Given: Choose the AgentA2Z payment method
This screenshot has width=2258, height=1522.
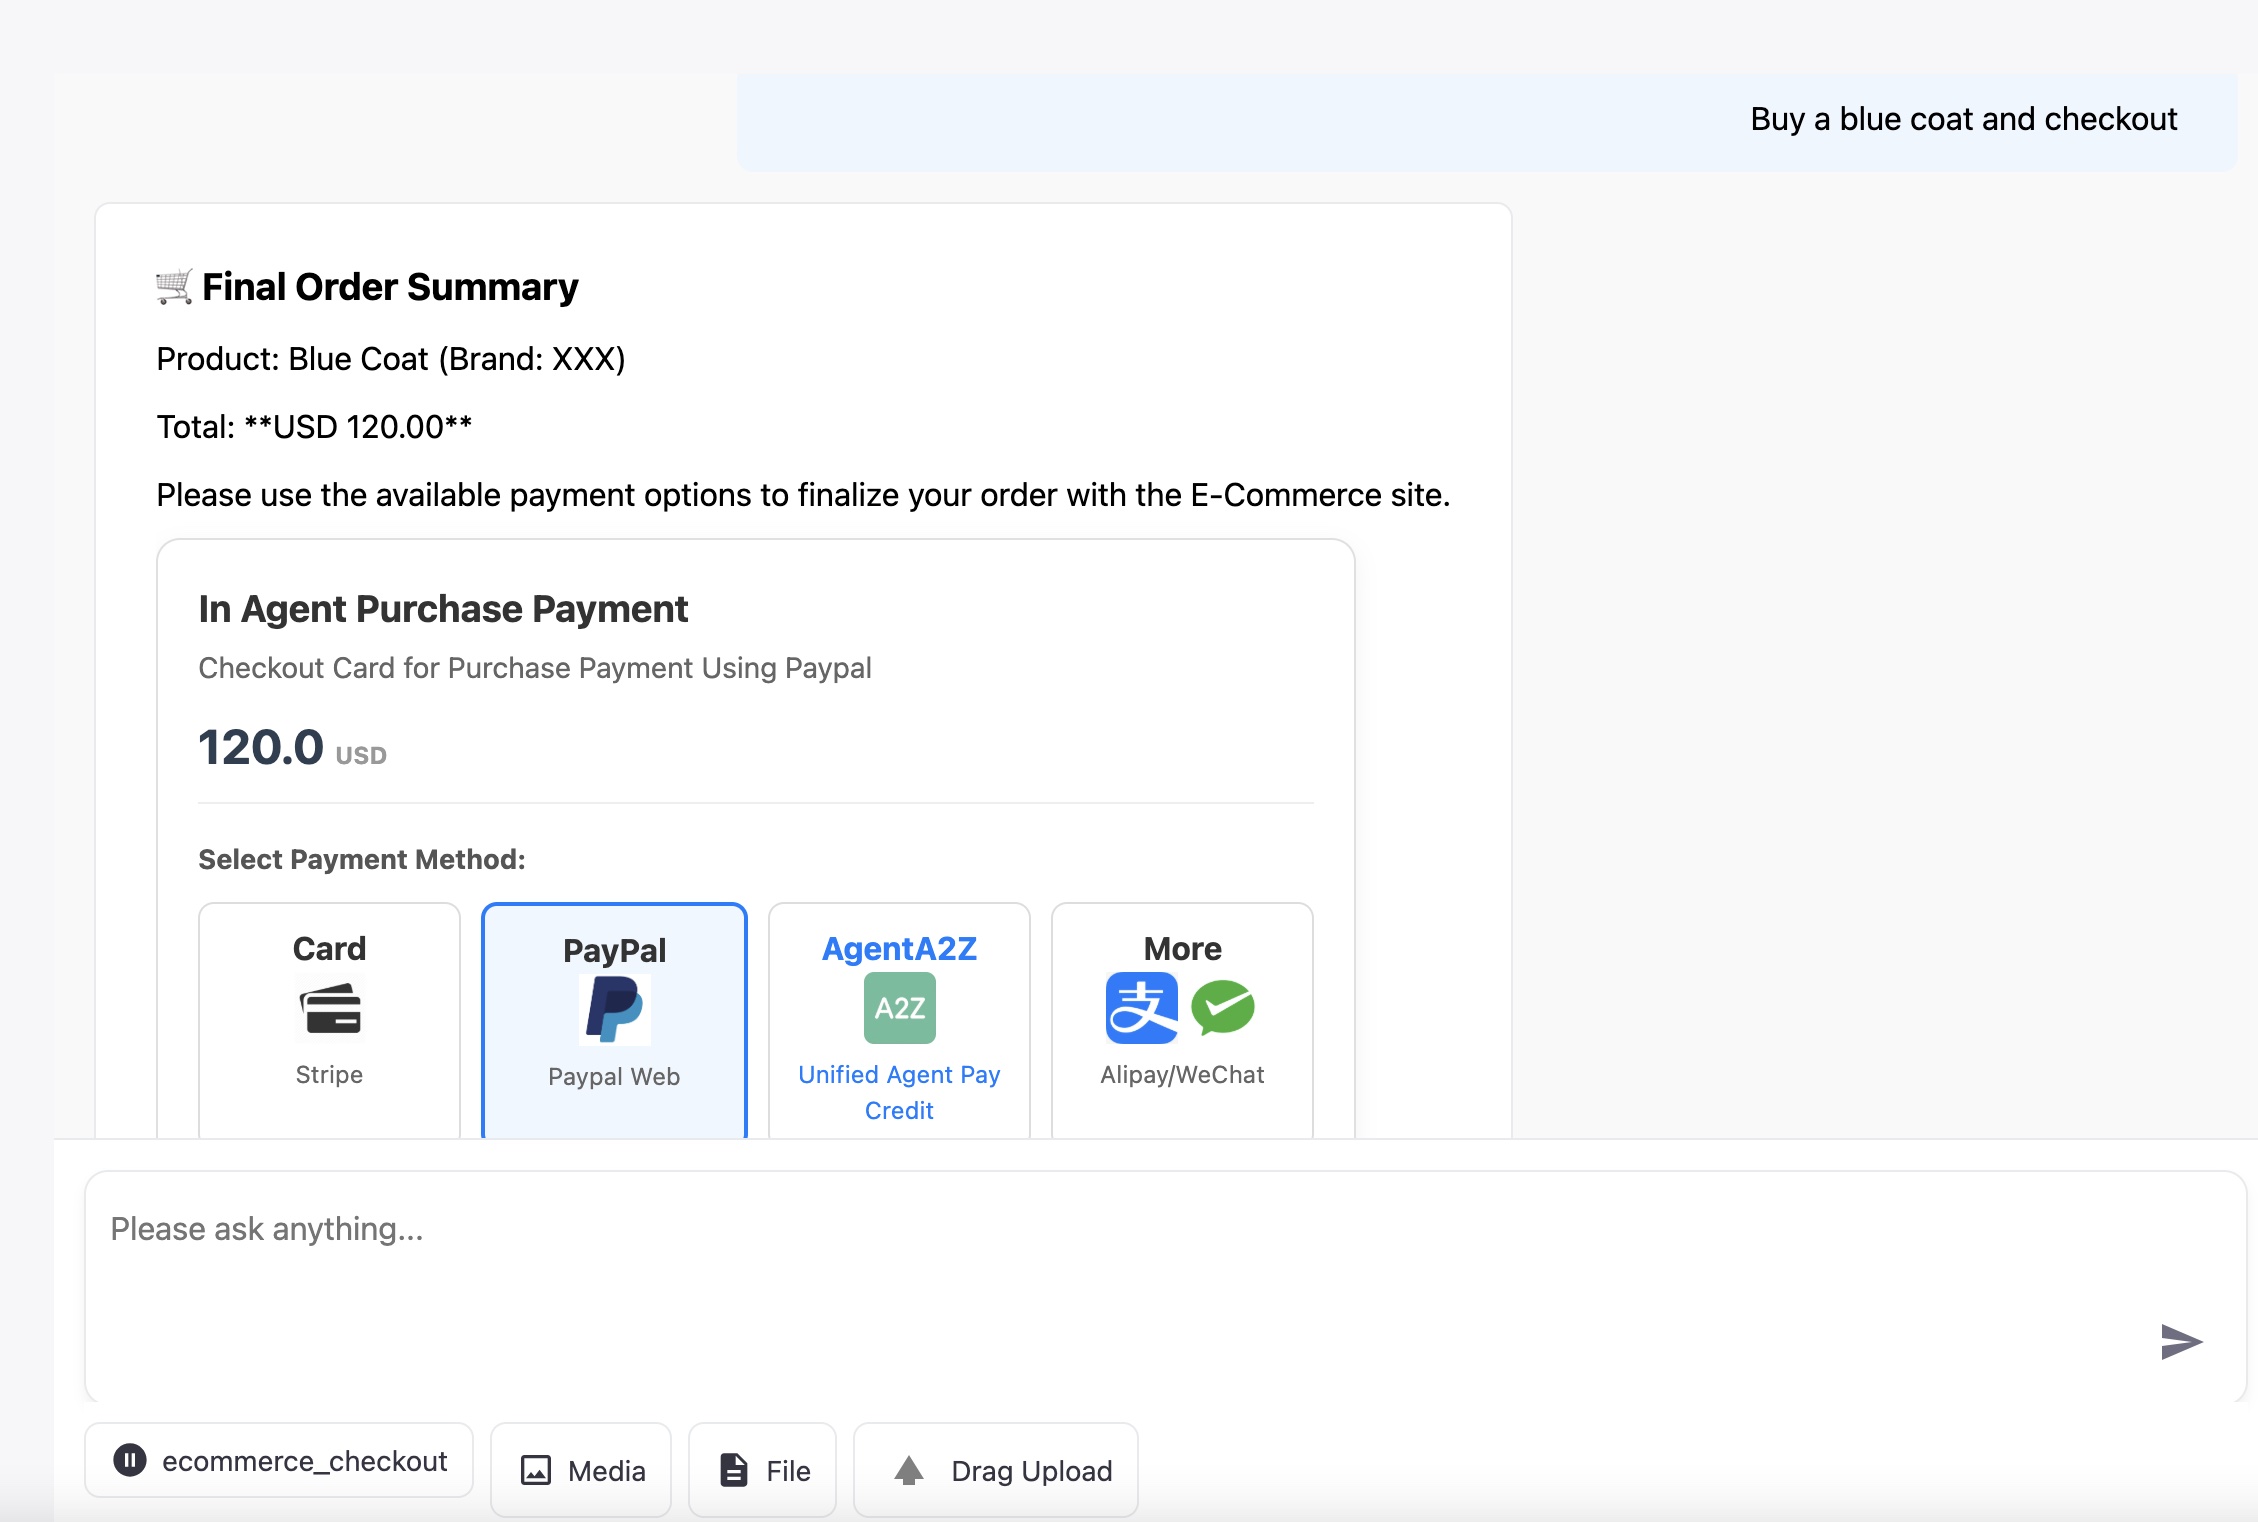Looking at the screenshot, I should tap(898, 1020).
